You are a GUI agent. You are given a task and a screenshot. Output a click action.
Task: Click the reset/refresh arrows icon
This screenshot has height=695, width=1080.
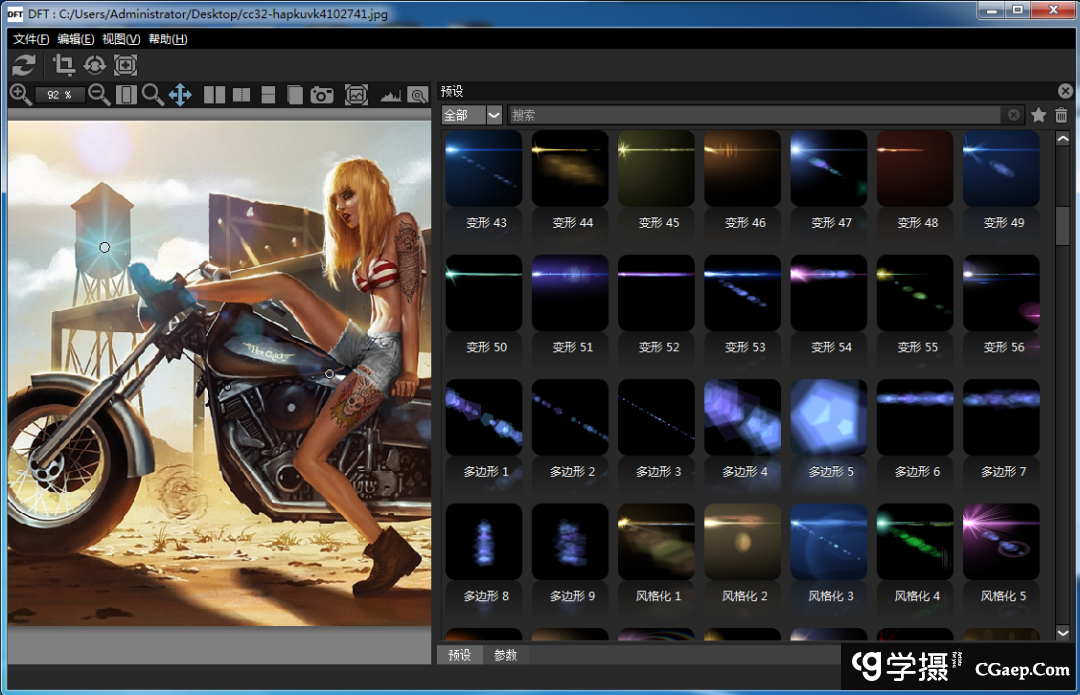pos(24,66)
